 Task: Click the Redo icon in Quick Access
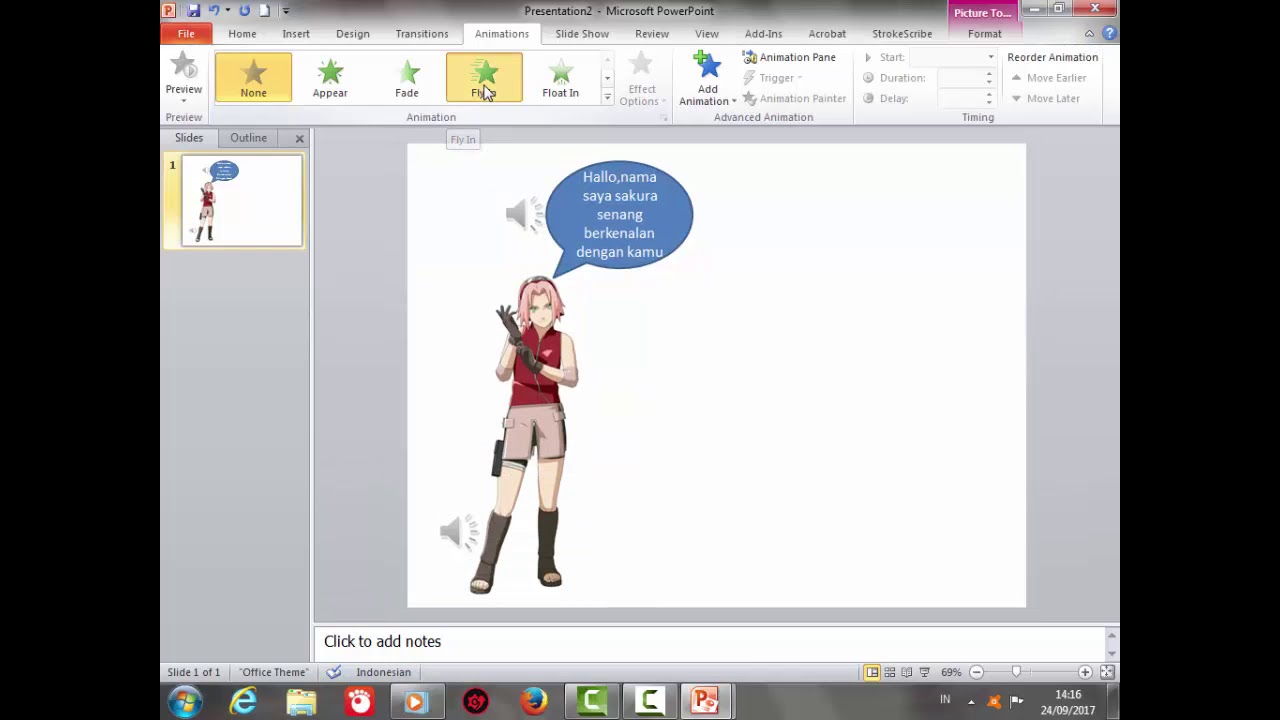click(x=244, y=11)
